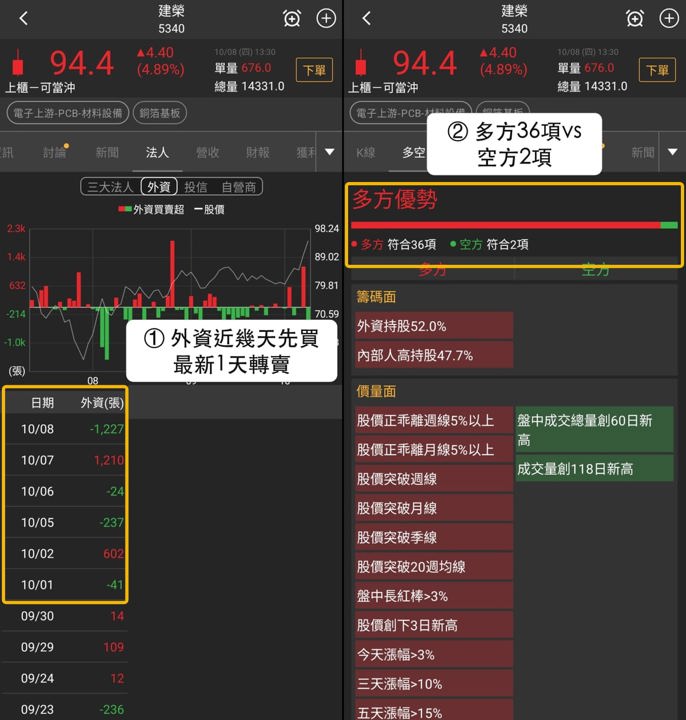
Task: Tap 空方 符合2項 label
Action: [489, 244]
